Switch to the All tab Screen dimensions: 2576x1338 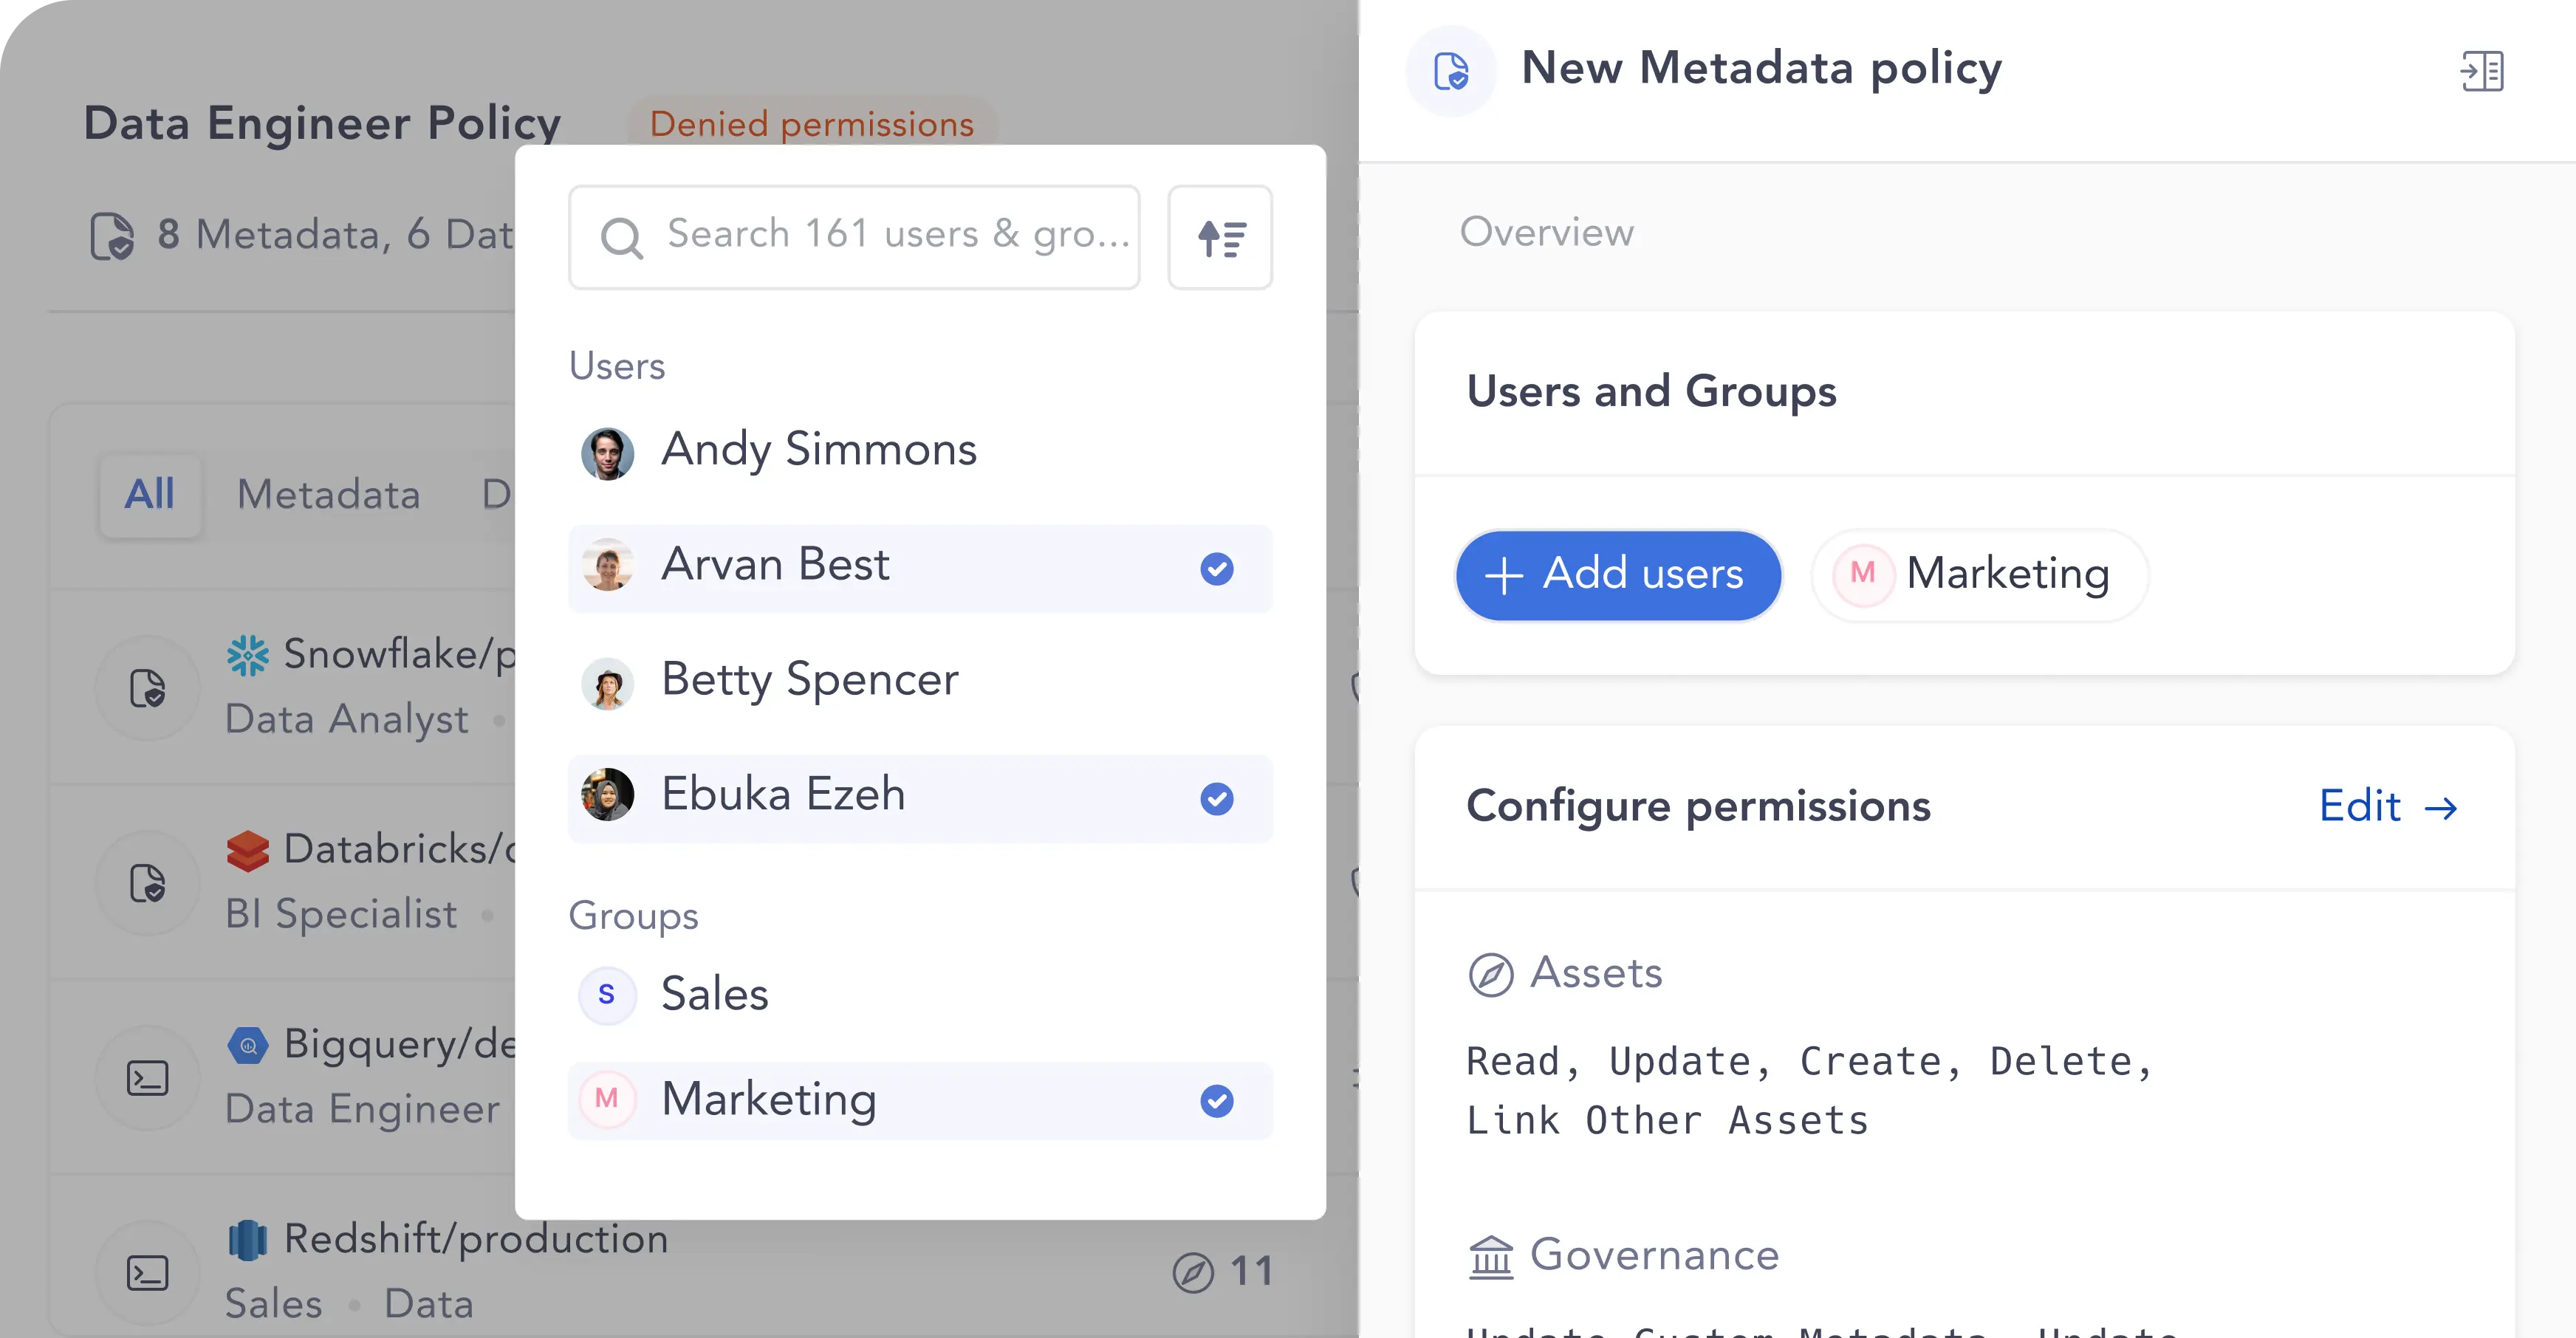coord(150,495)
